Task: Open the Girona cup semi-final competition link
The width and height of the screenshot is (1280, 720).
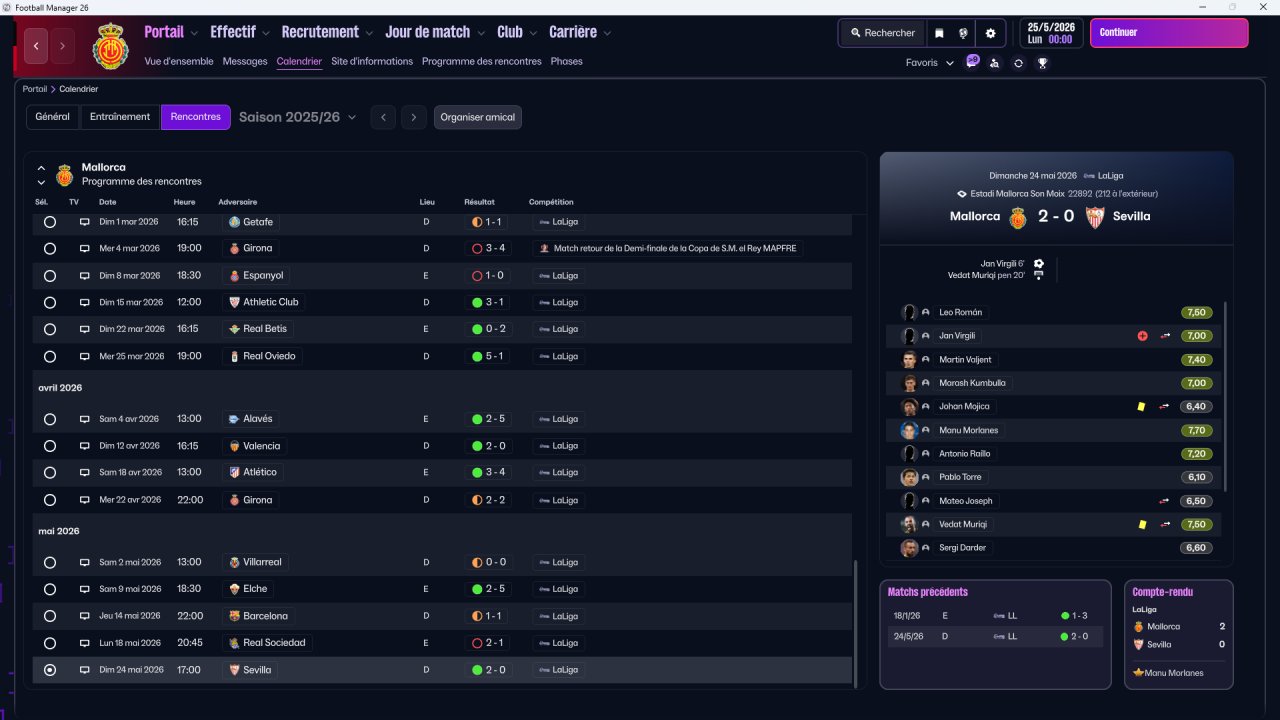Action: point(668,248)
